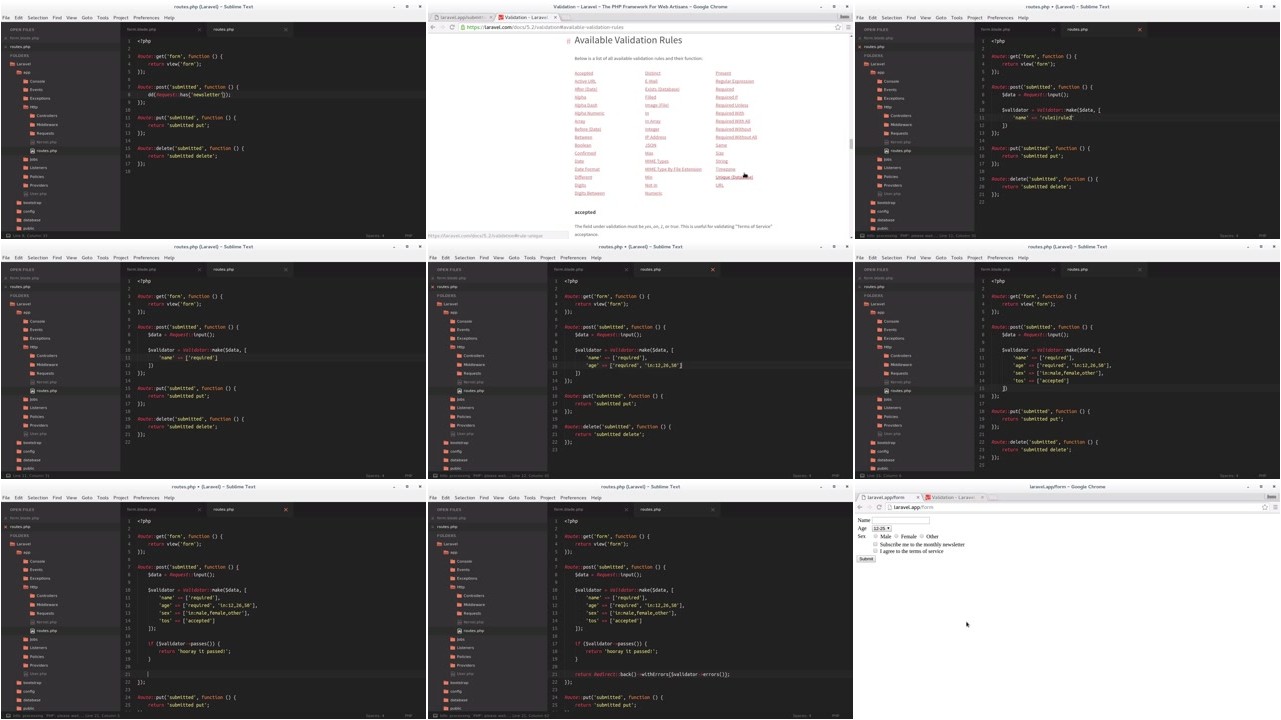Image resolution: width=1281 pixels, height=720 pixels.
Task: Click the anchor icon beside Available Validation Rules heading
Action: pos(568,41)
